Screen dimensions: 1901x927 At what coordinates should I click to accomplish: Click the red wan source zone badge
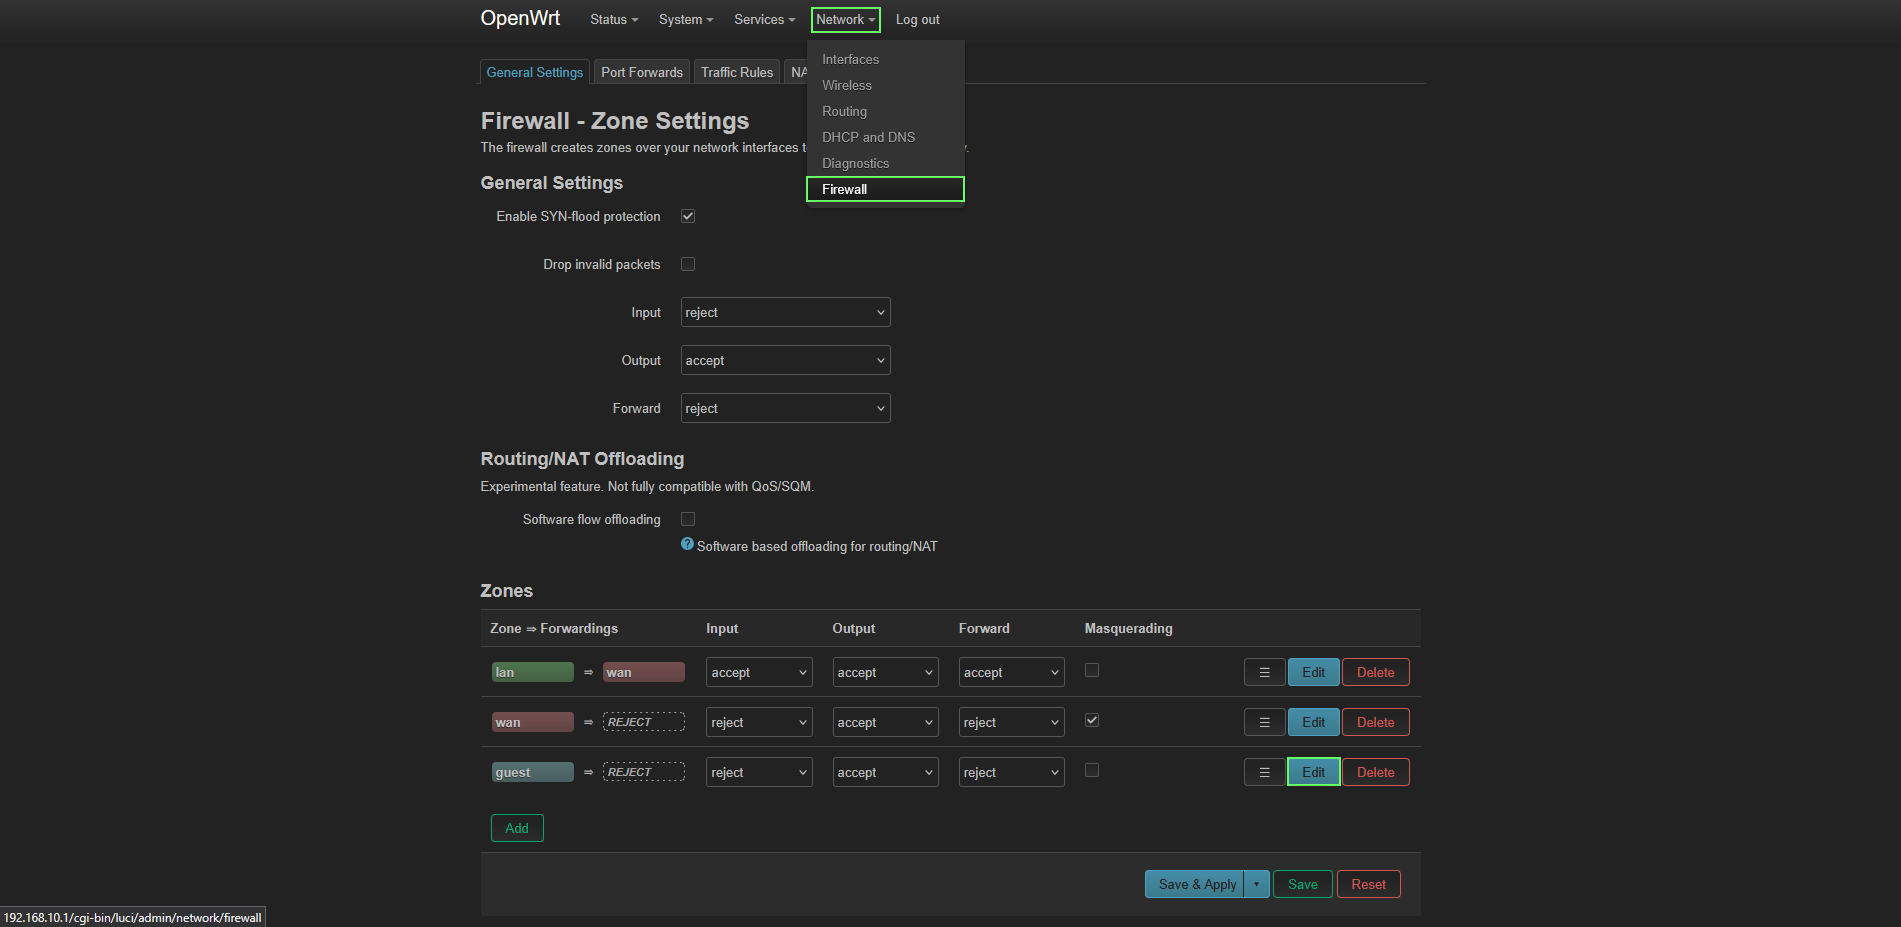533,722
